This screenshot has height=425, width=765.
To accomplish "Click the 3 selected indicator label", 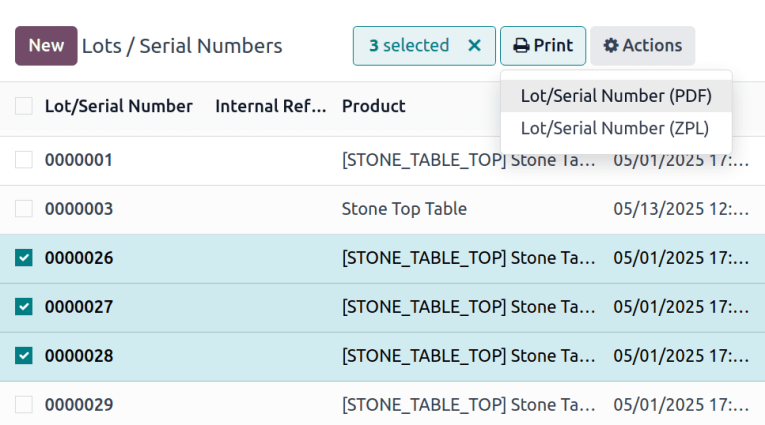I will click(x=409, y=46).
